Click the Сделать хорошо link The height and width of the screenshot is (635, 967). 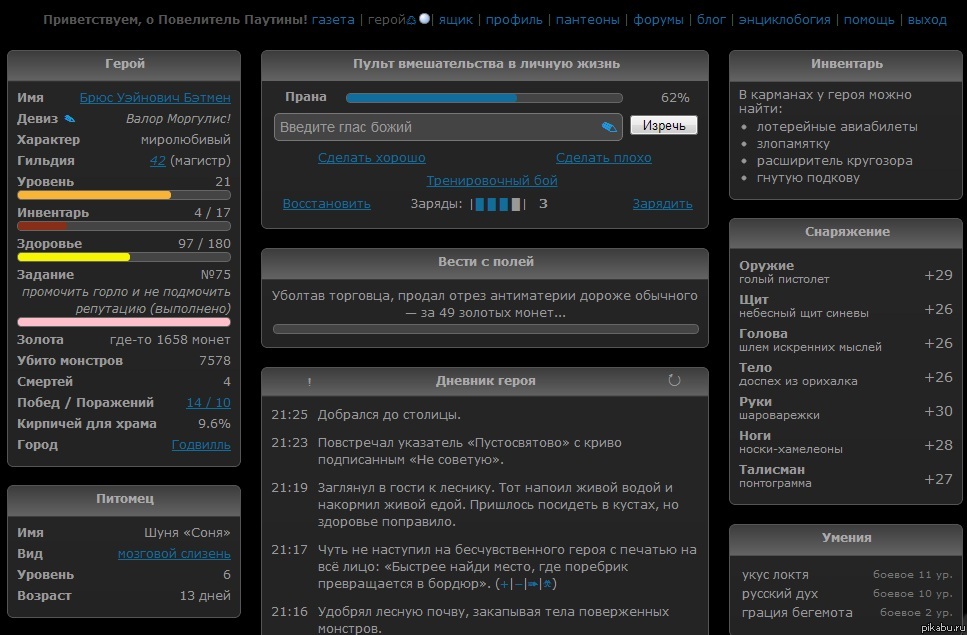(371, 158)
